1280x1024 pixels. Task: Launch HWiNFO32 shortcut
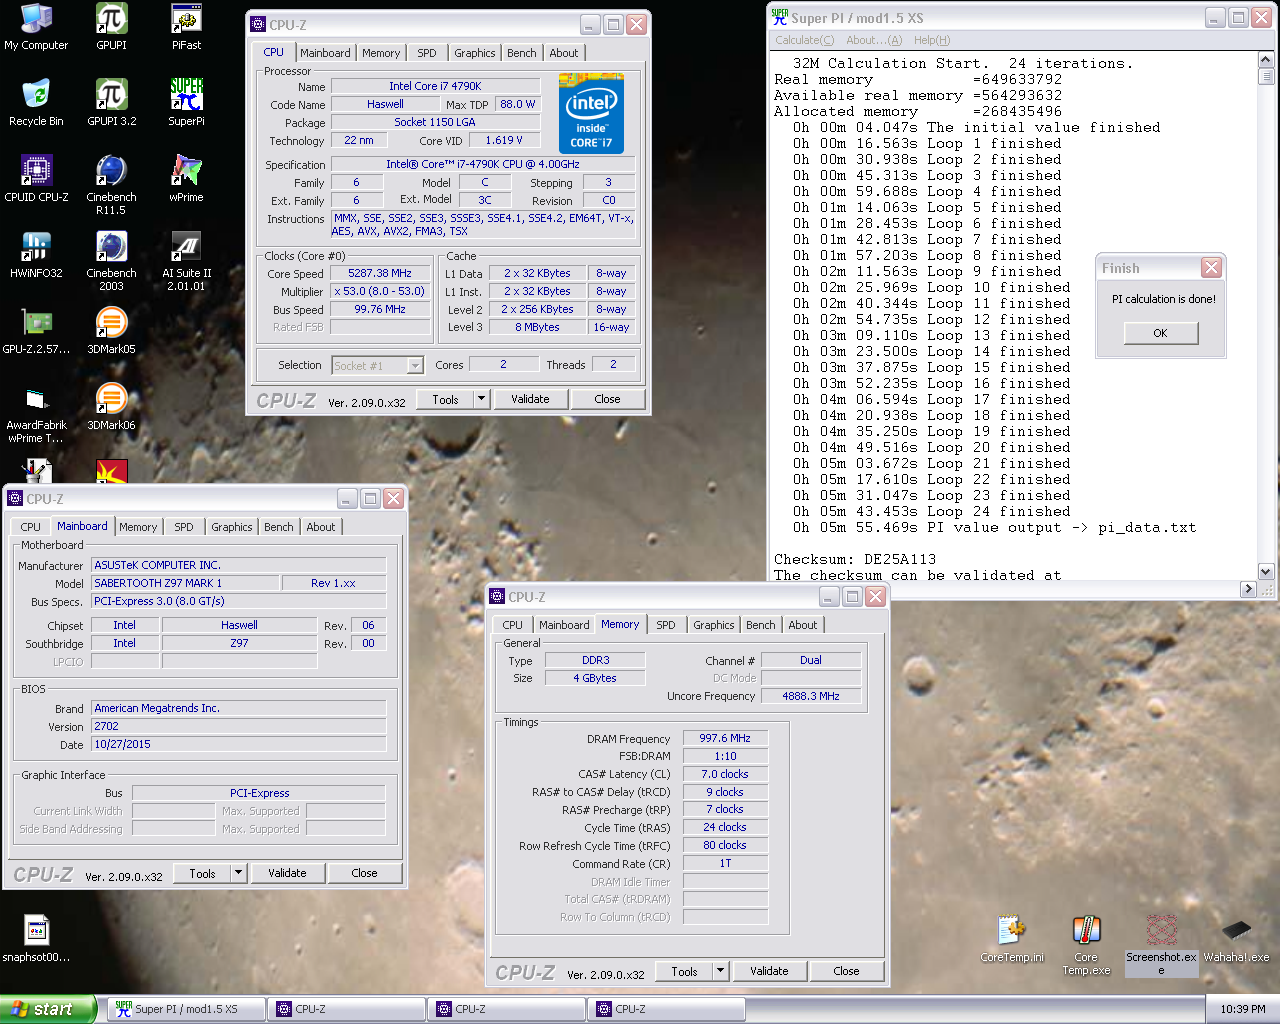click(x=36, y=255)
